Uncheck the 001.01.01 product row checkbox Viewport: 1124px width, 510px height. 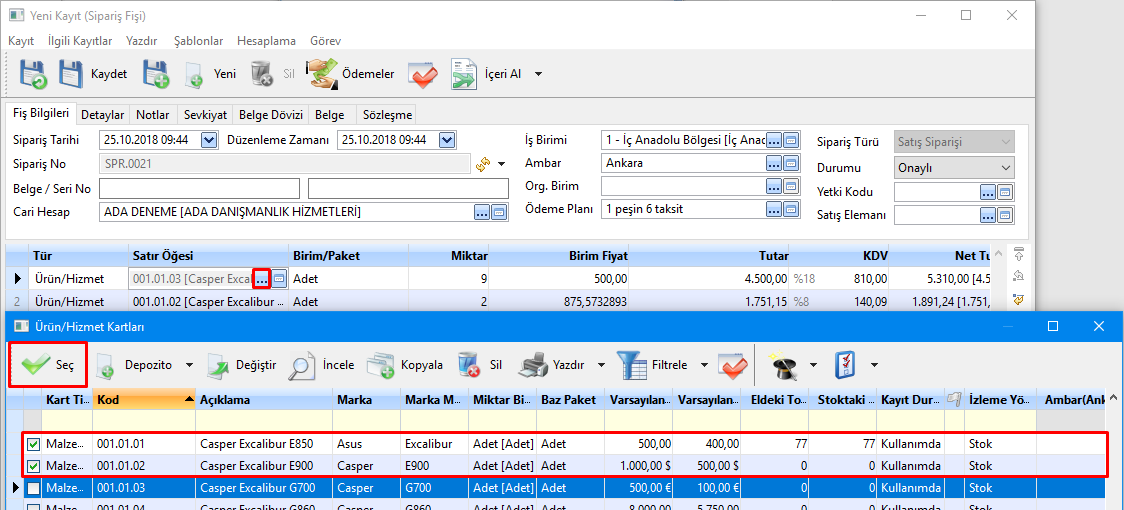[35, 444]
